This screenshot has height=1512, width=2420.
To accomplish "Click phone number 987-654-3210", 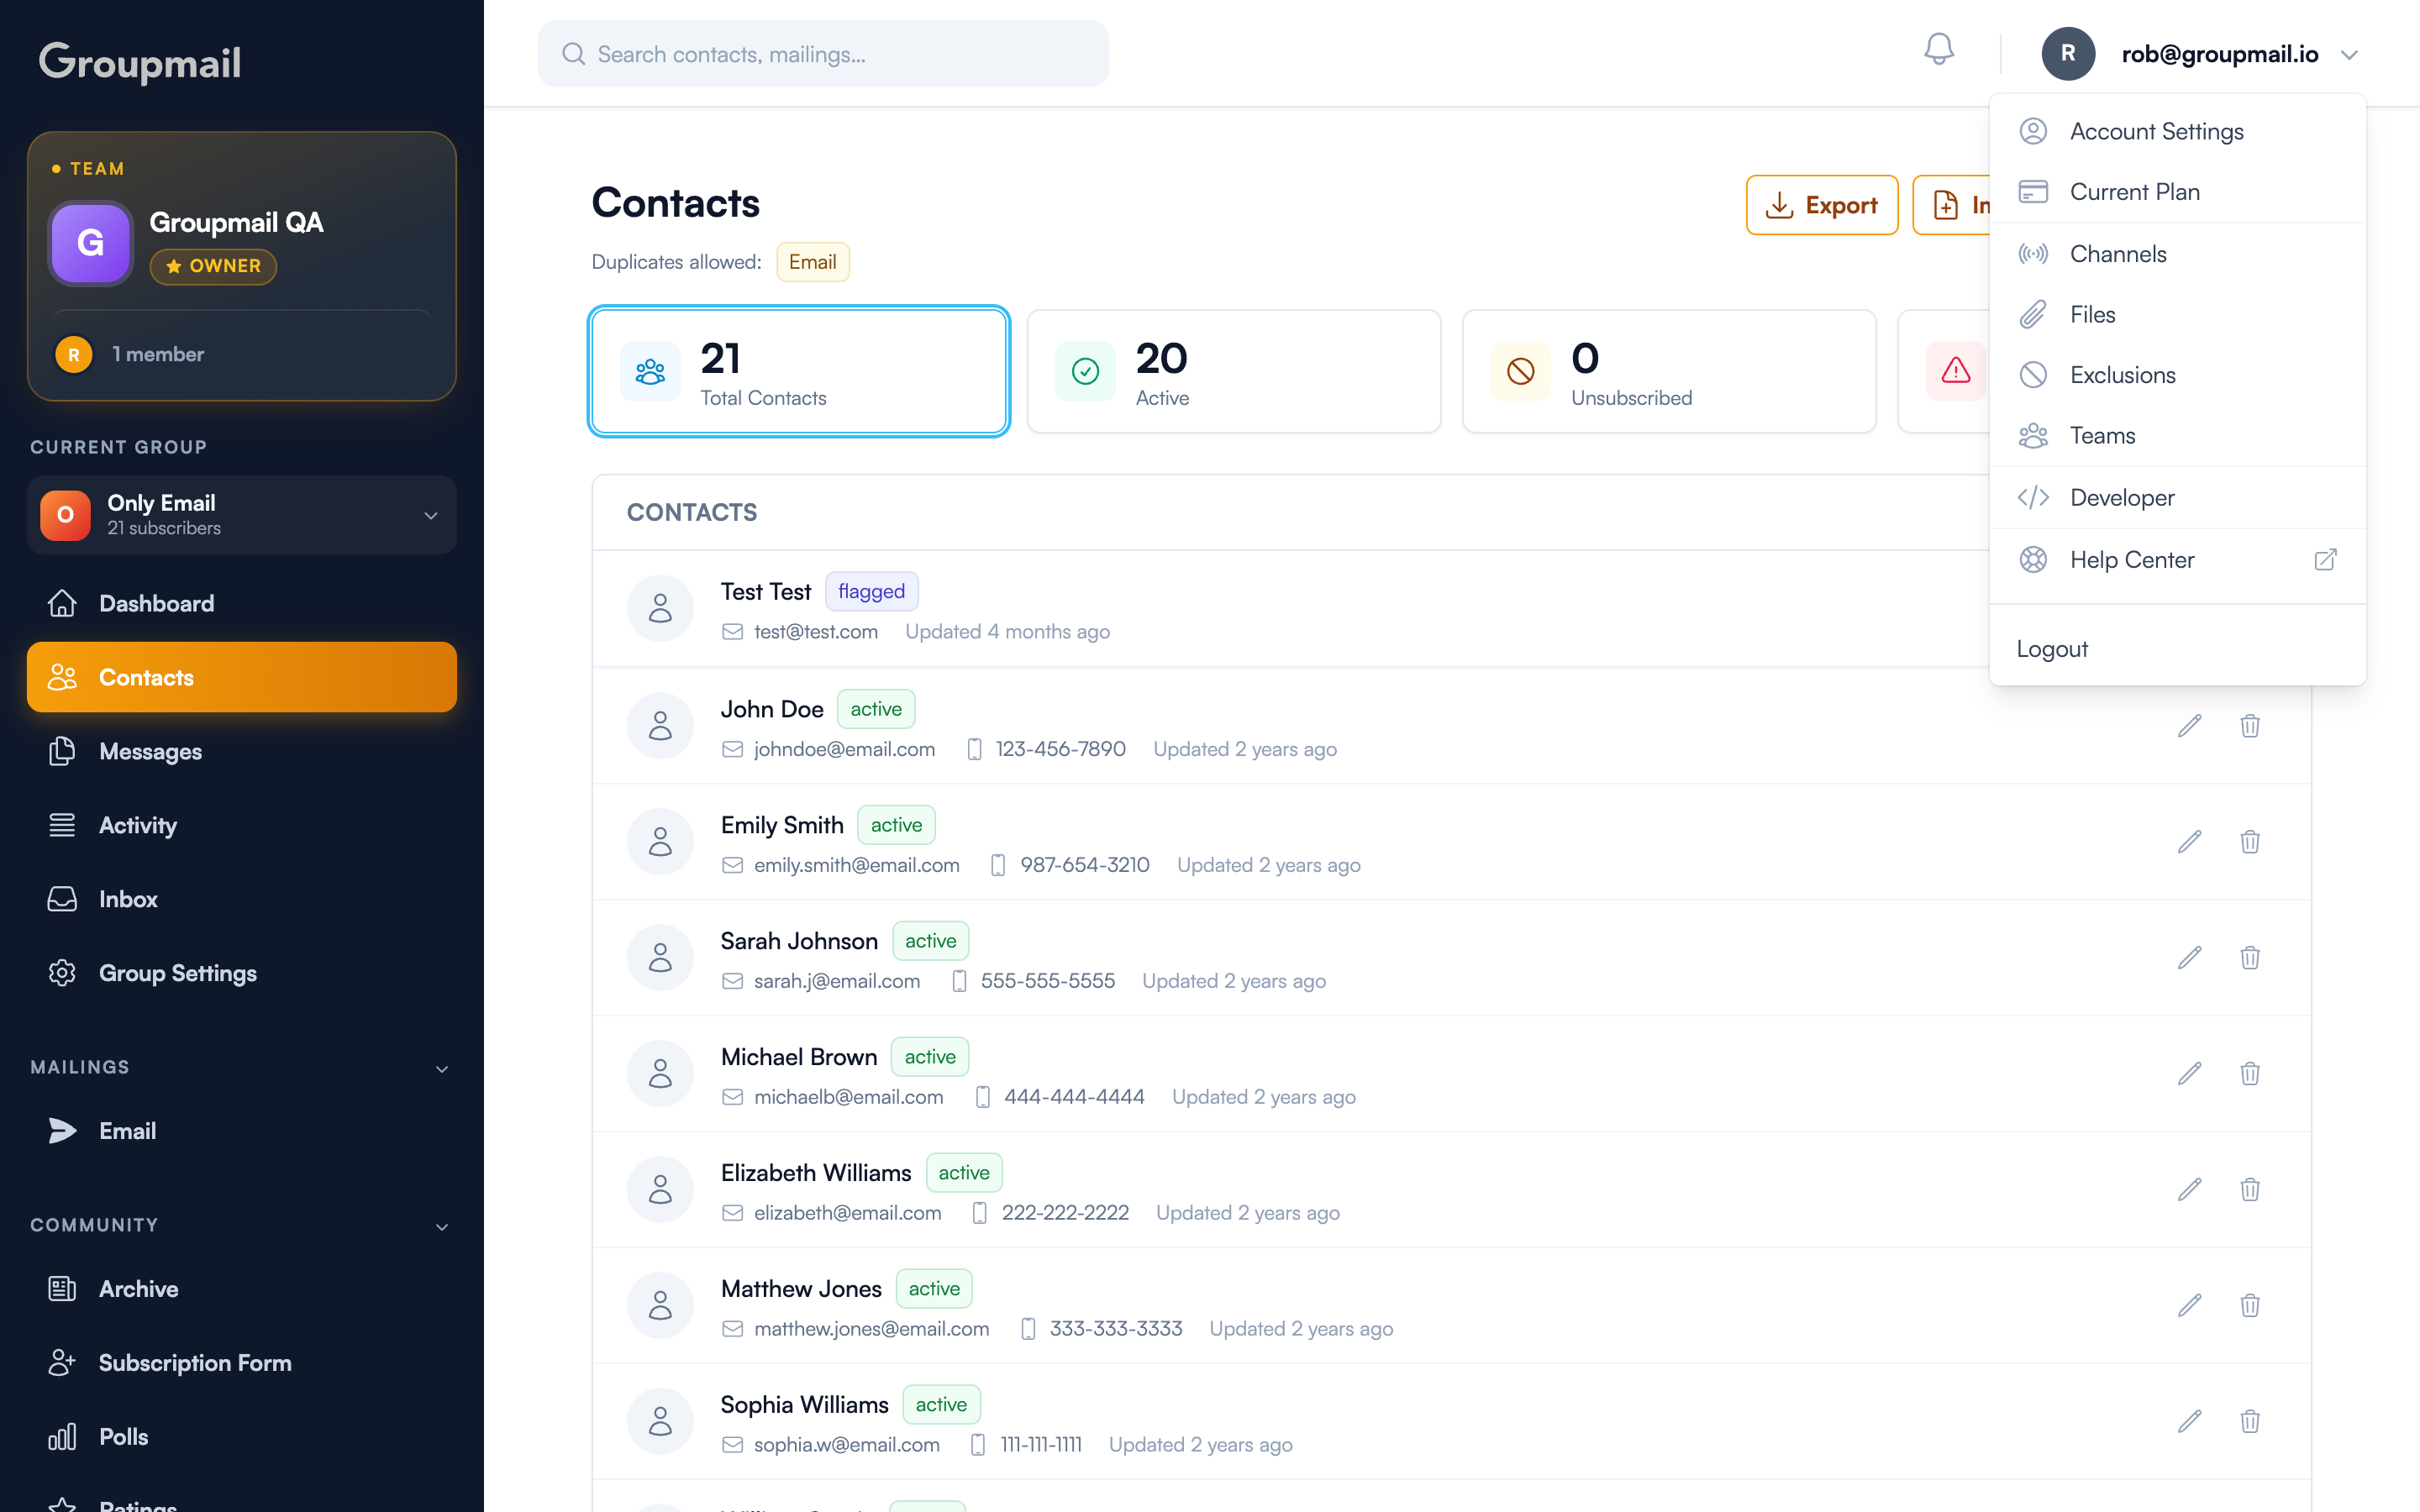I will pyautogui.click(x=1084, y=866).
